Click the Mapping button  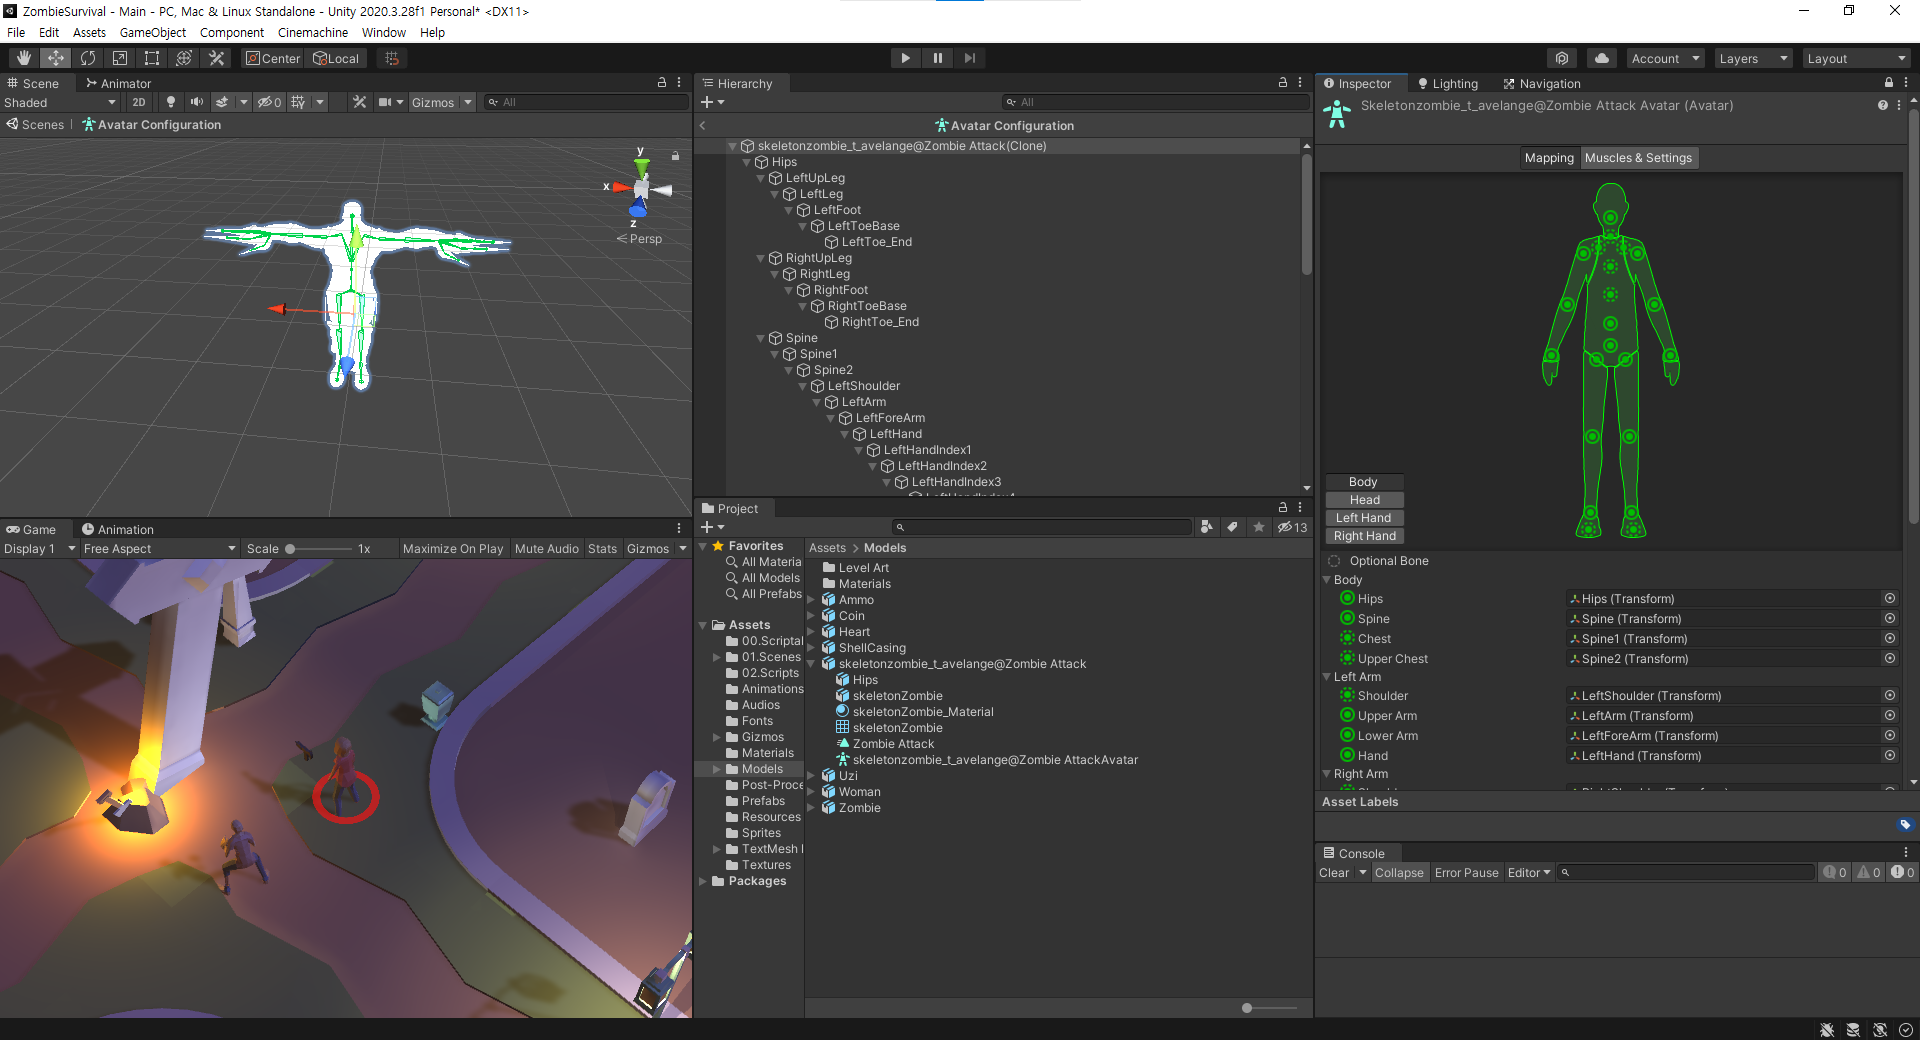coord(1549,158)
